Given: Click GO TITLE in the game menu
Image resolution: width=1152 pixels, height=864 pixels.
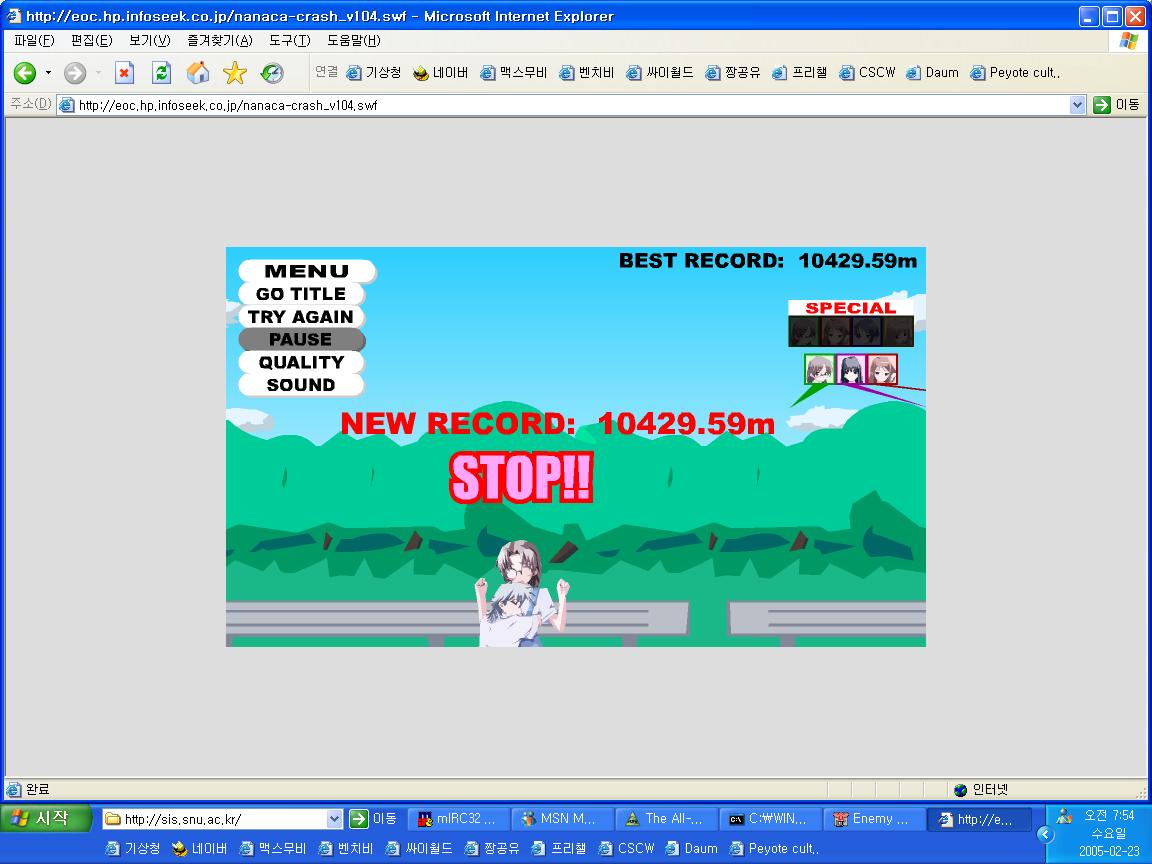Looking at the screenshot, I should pyautogui.click(x=301, y=294).
